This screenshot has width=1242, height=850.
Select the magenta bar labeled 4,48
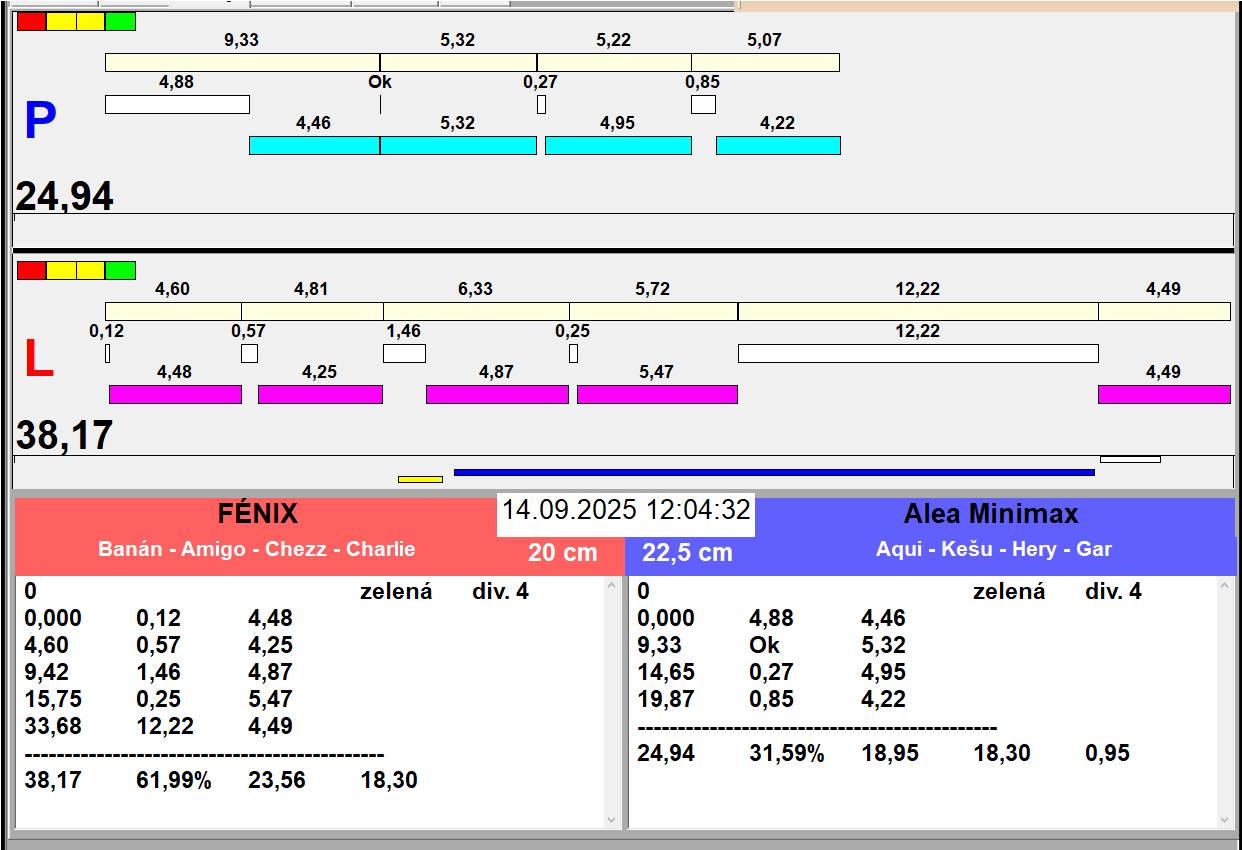tap(175, 394)
